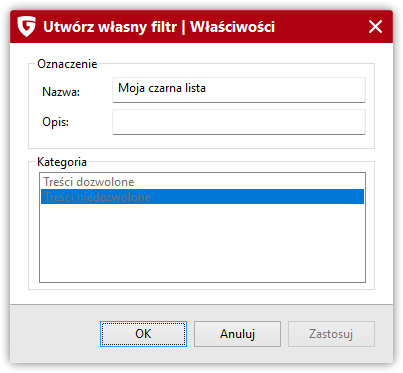This screenshot has height=373, width=403.
Task: Click the Kategoria group heading
Action: tap(62, 162)
